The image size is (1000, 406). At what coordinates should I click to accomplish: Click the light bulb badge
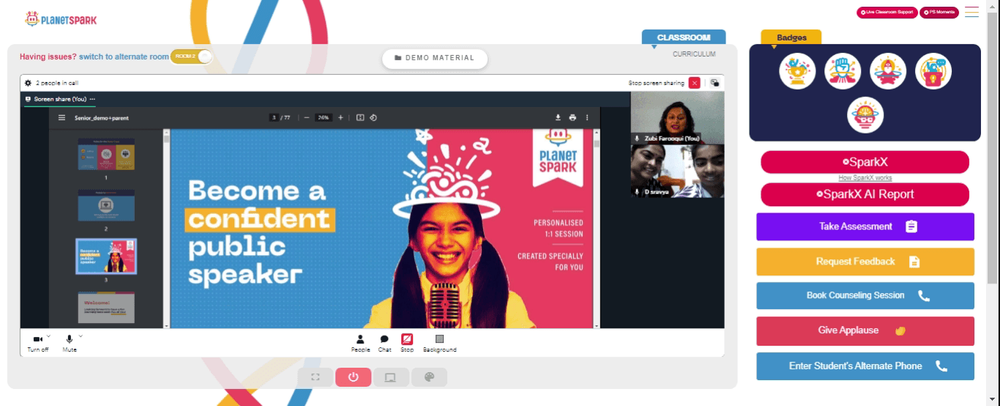pos(865,115)
